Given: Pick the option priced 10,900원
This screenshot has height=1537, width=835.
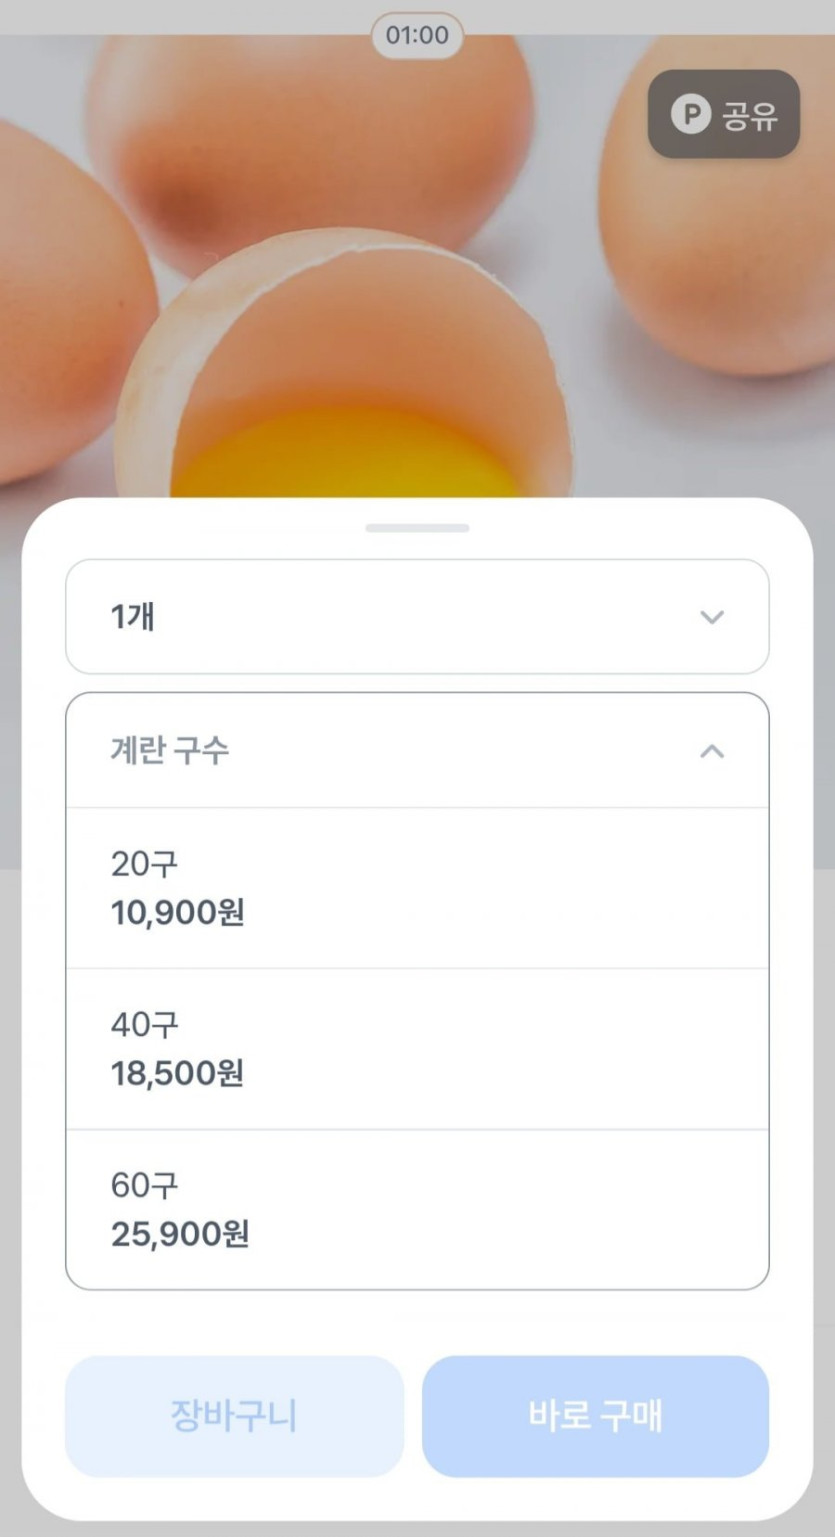Looking at the screenshot, I should (x=178, y=913).
